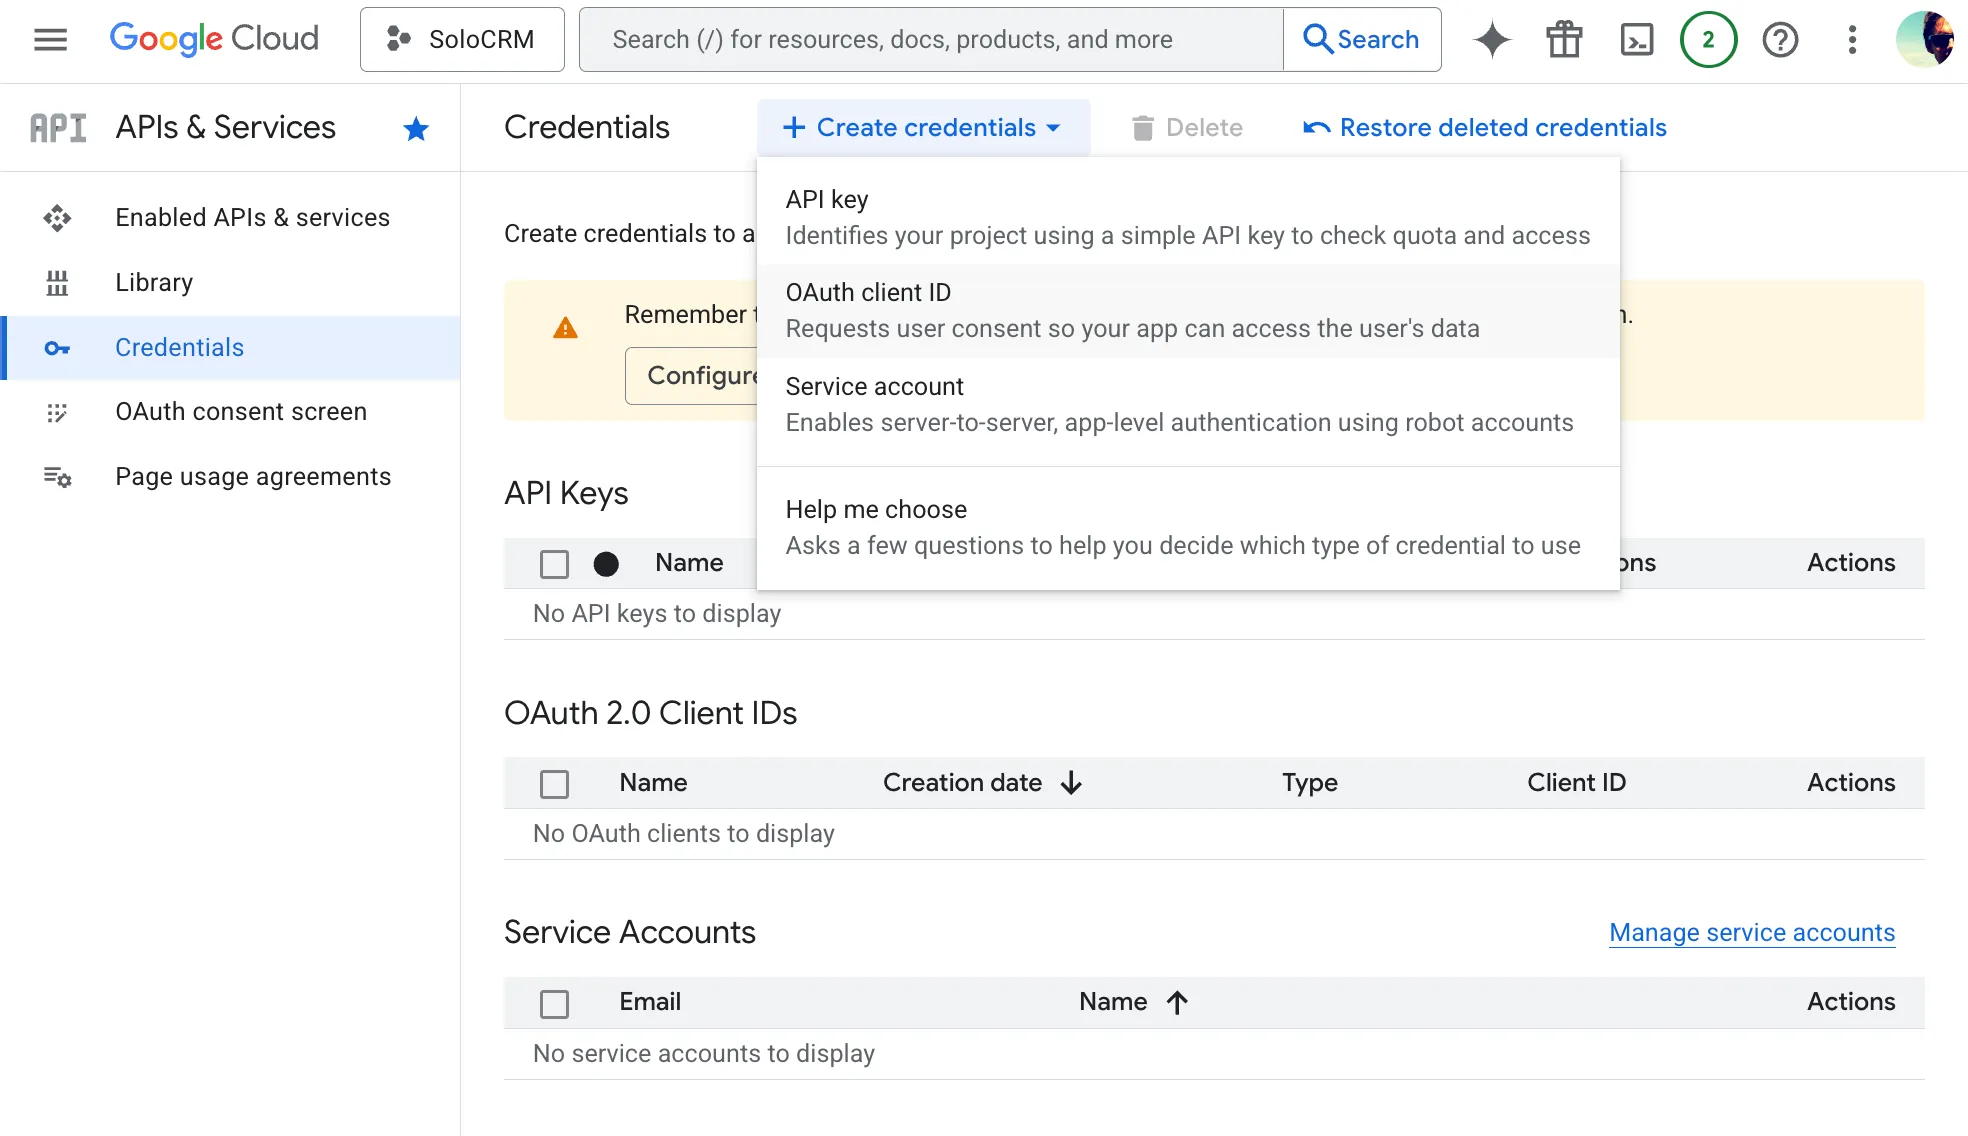
Task: Pin APIs & Services with the star
Action: pyautogui.click(x=416, y=128)
